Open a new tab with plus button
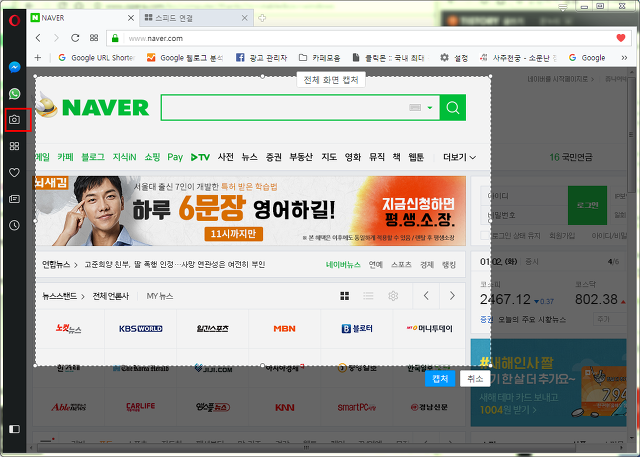 (262, 18)
